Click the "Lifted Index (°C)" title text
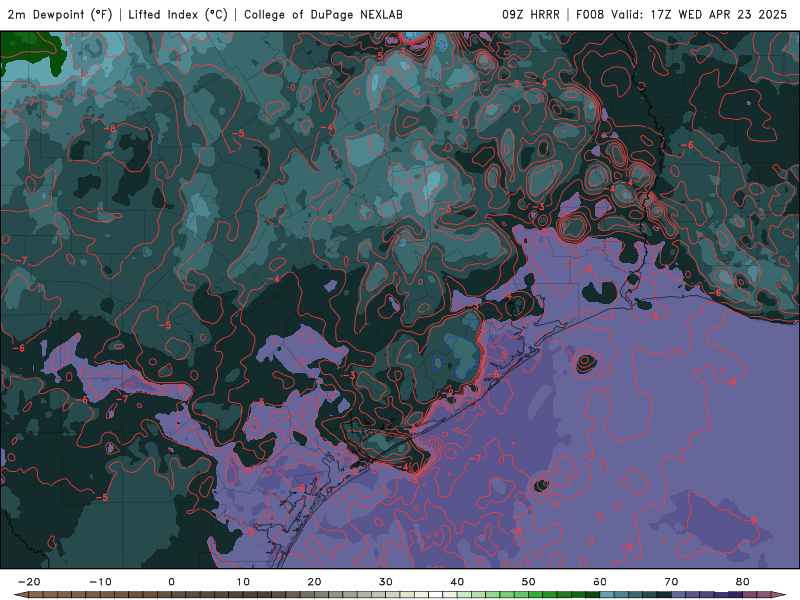This screenshot has width=800, height=600. 178,14
